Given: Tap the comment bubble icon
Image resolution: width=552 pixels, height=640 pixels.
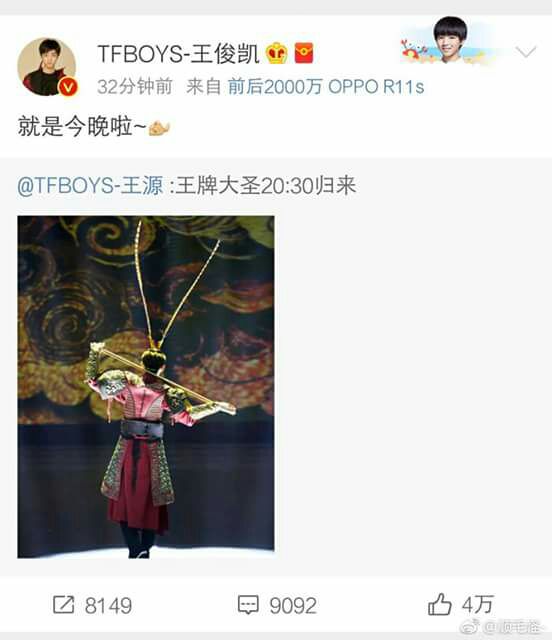Looking at the screenshot, I should click(248, 604).
